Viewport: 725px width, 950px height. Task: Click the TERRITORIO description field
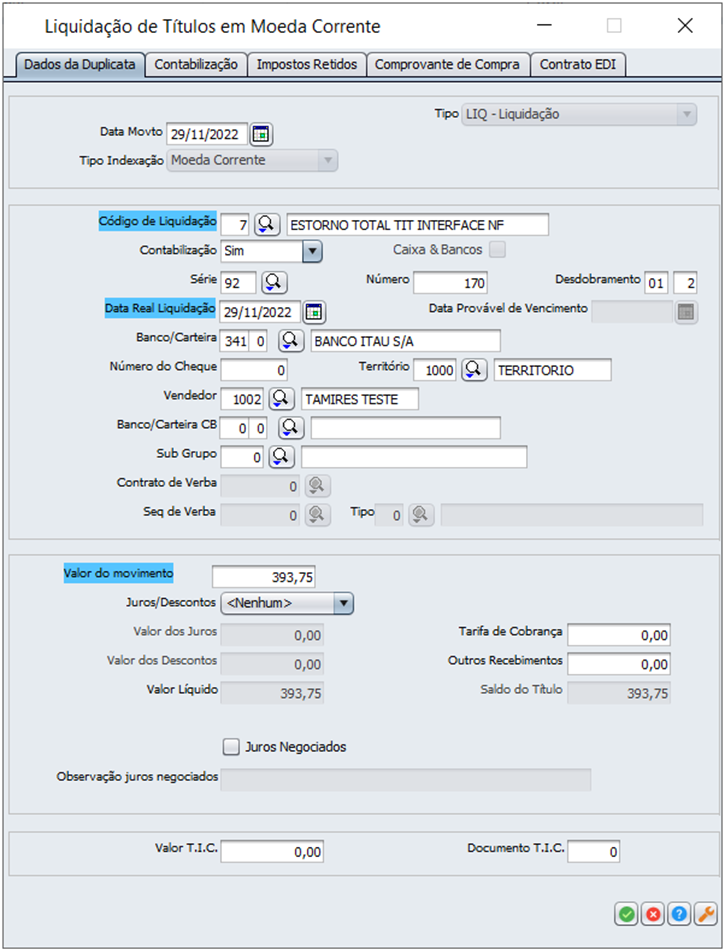point(552,370)
